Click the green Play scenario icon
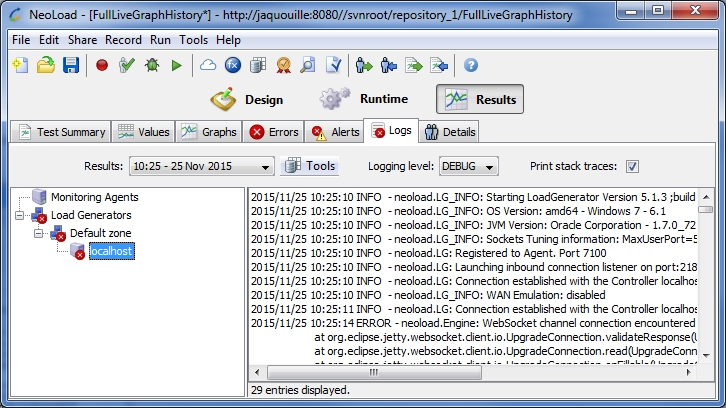This screenshot has width=726, height=408. pos(176,65)
